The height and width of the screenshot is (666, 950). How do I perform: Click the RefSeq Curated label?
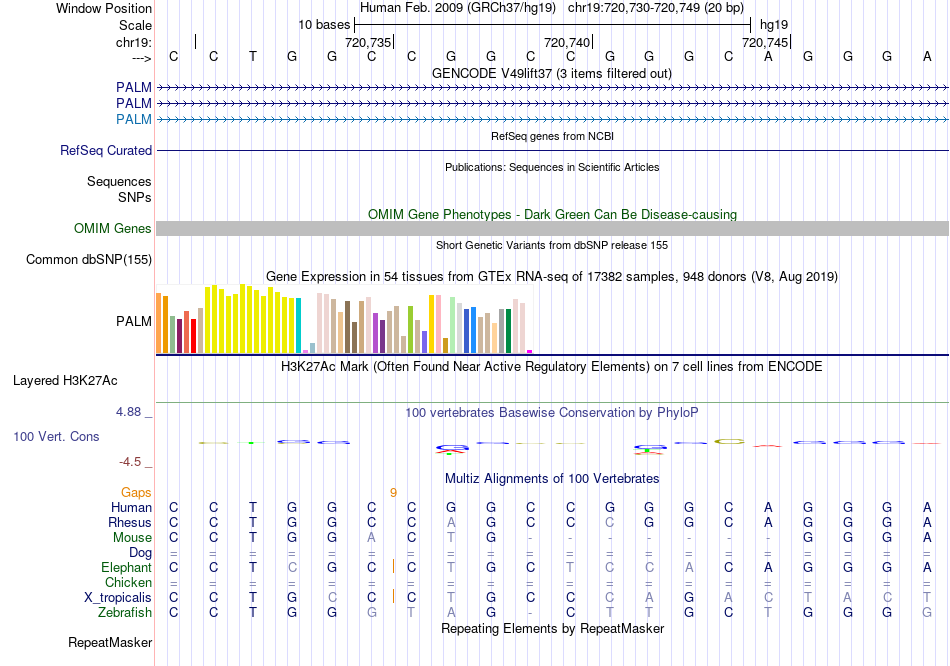click(x=106, y=150)
